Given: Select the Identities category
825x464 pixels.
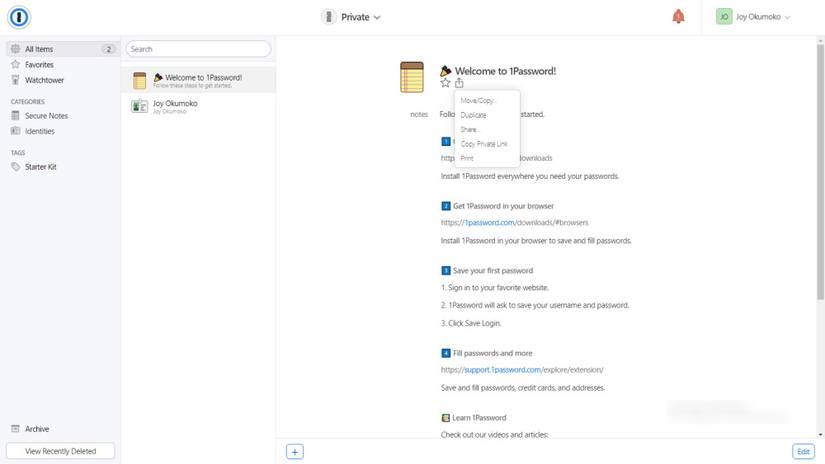Looking at the screenshot, I should click(39, 132).
